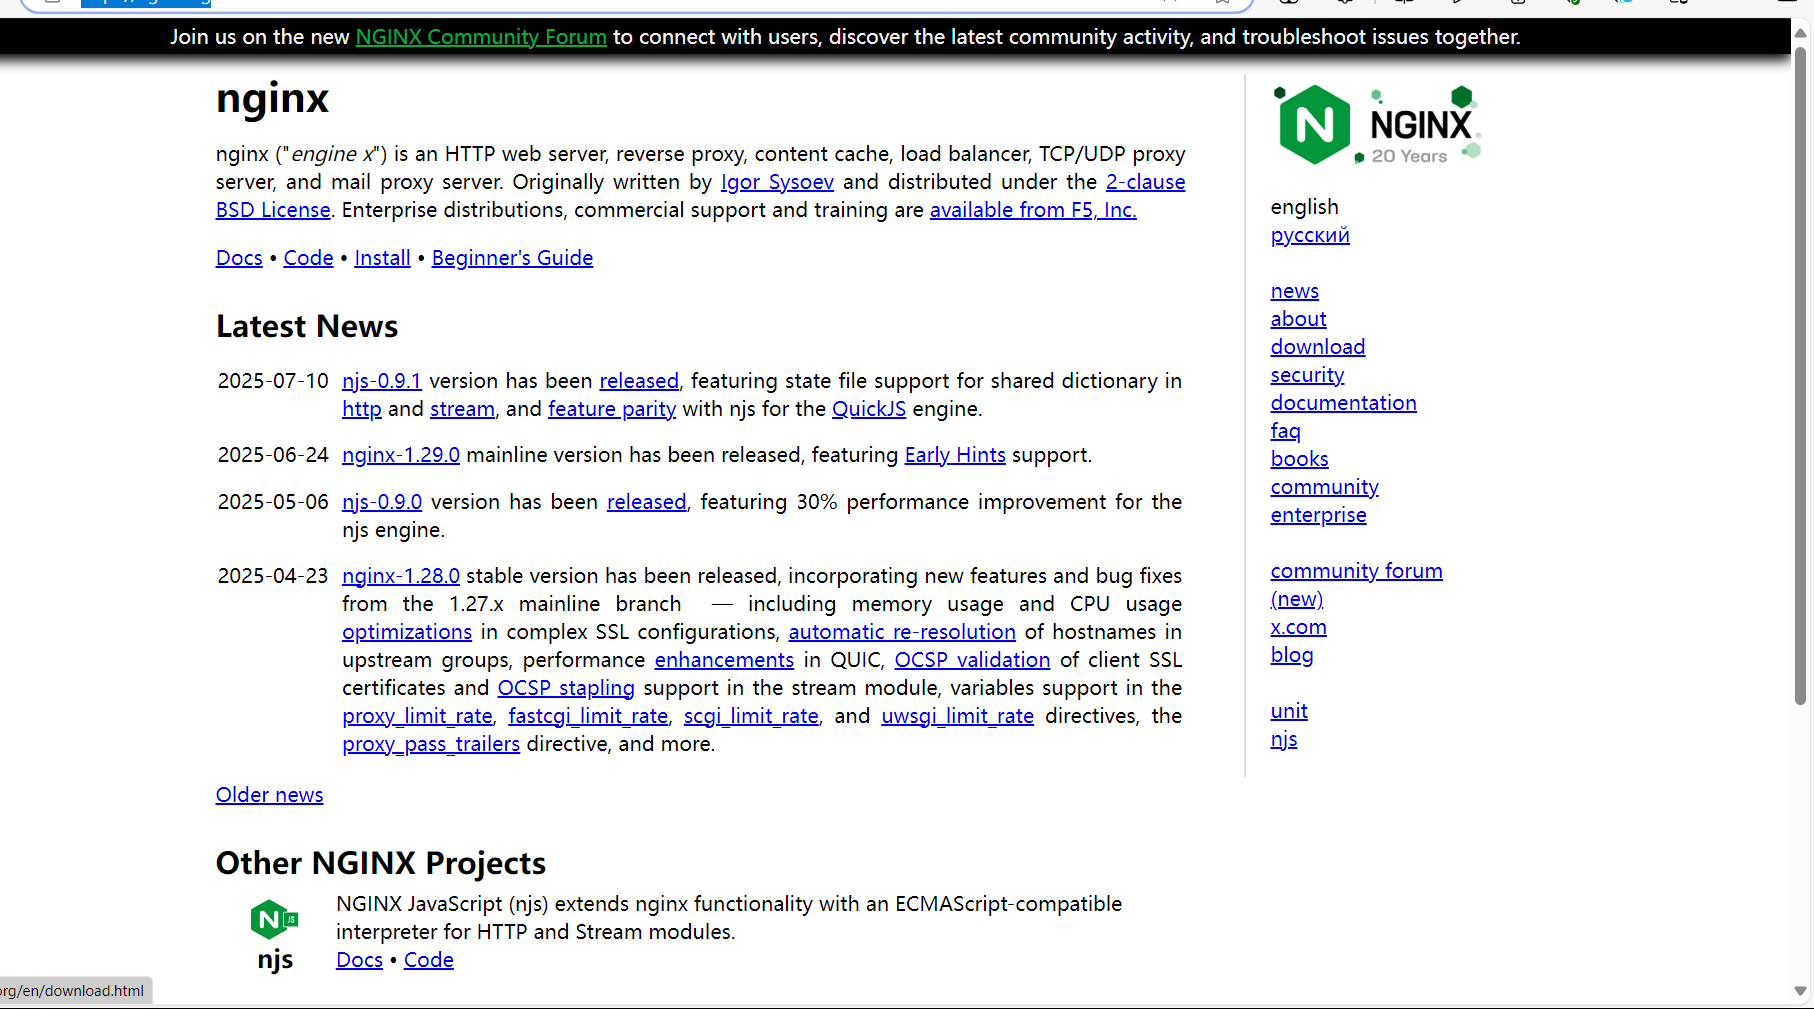Open the proxy_pass_trailers link
This screenshot has height=1009, width=1814.
[431, 744]
